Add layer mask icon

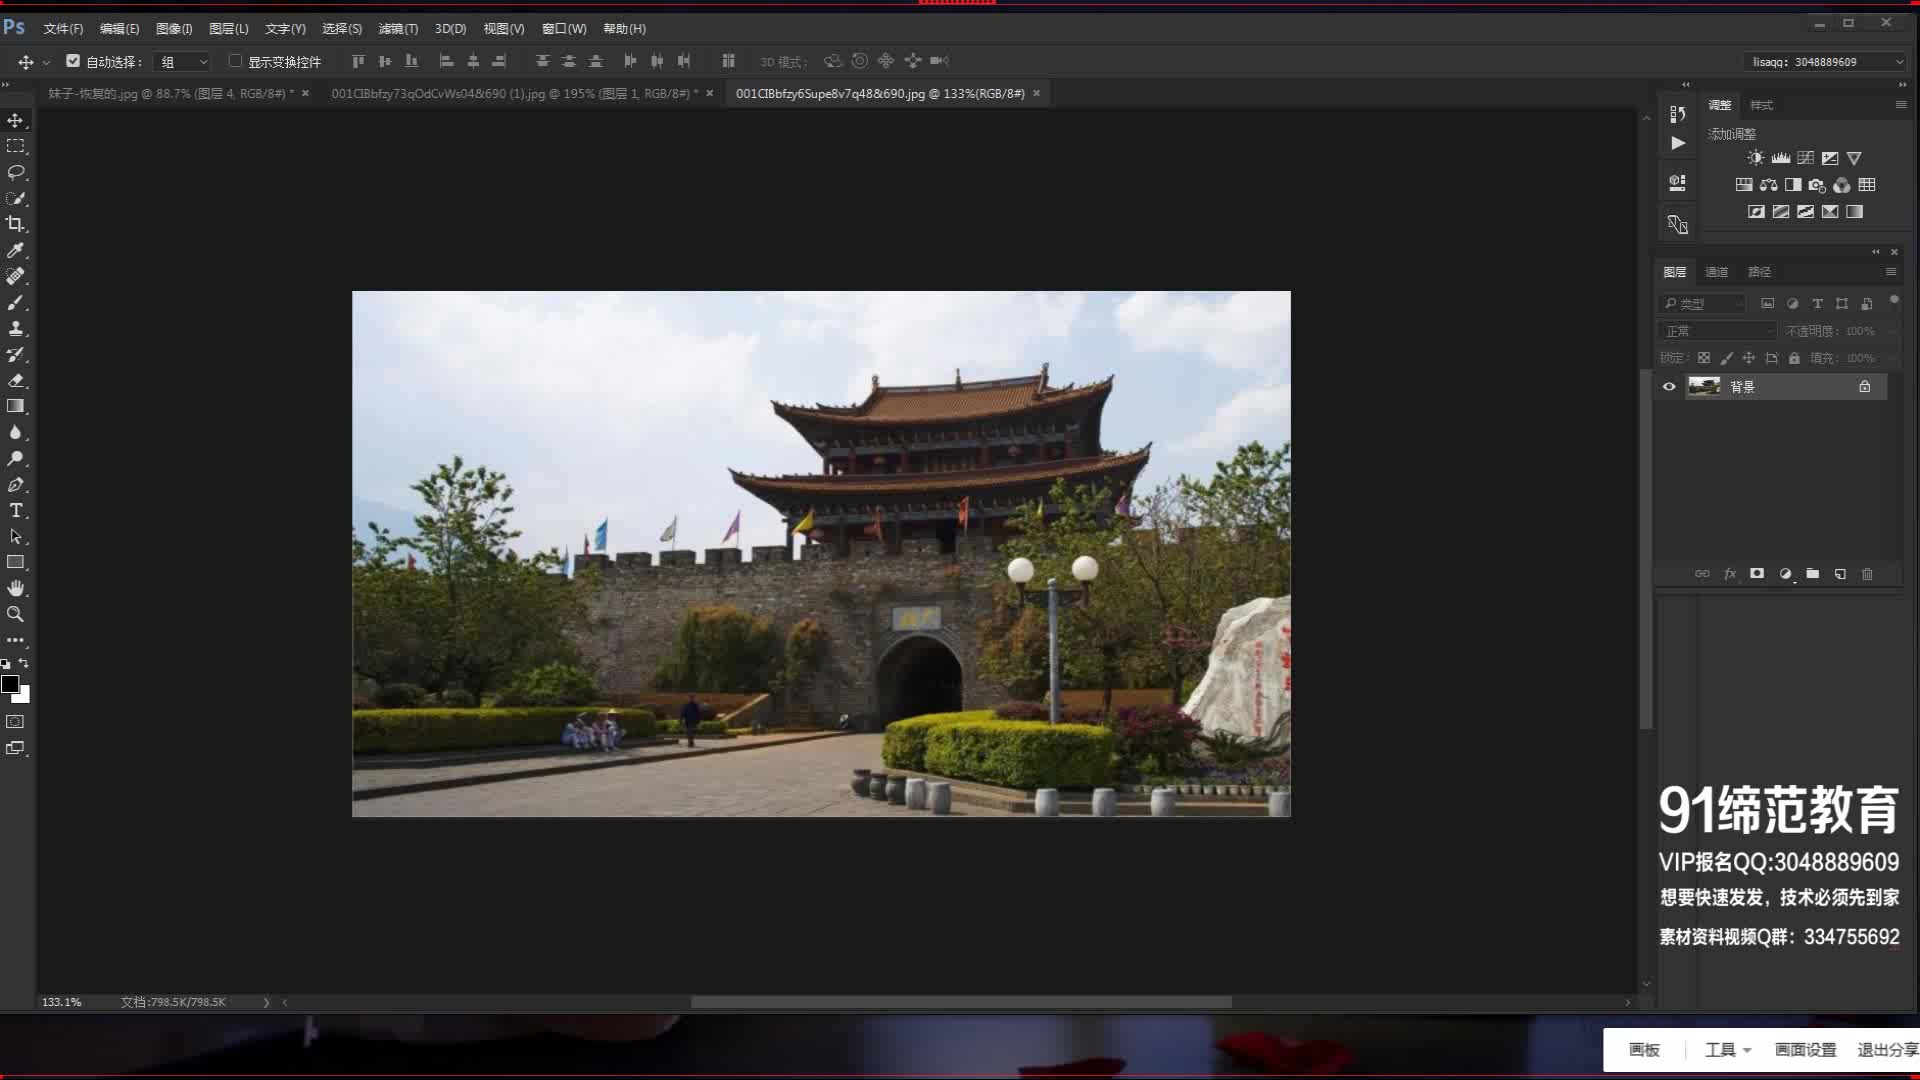pyautogui.click(x=1757, y=574)
